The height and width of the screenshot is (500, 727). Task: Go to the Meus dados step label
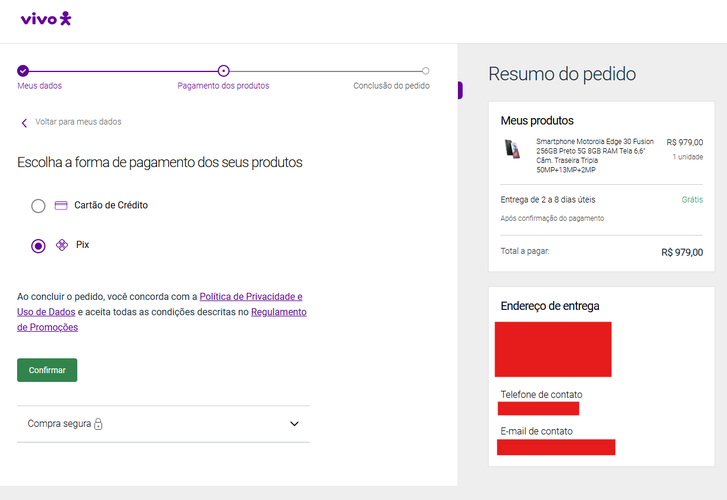[39, 86]
